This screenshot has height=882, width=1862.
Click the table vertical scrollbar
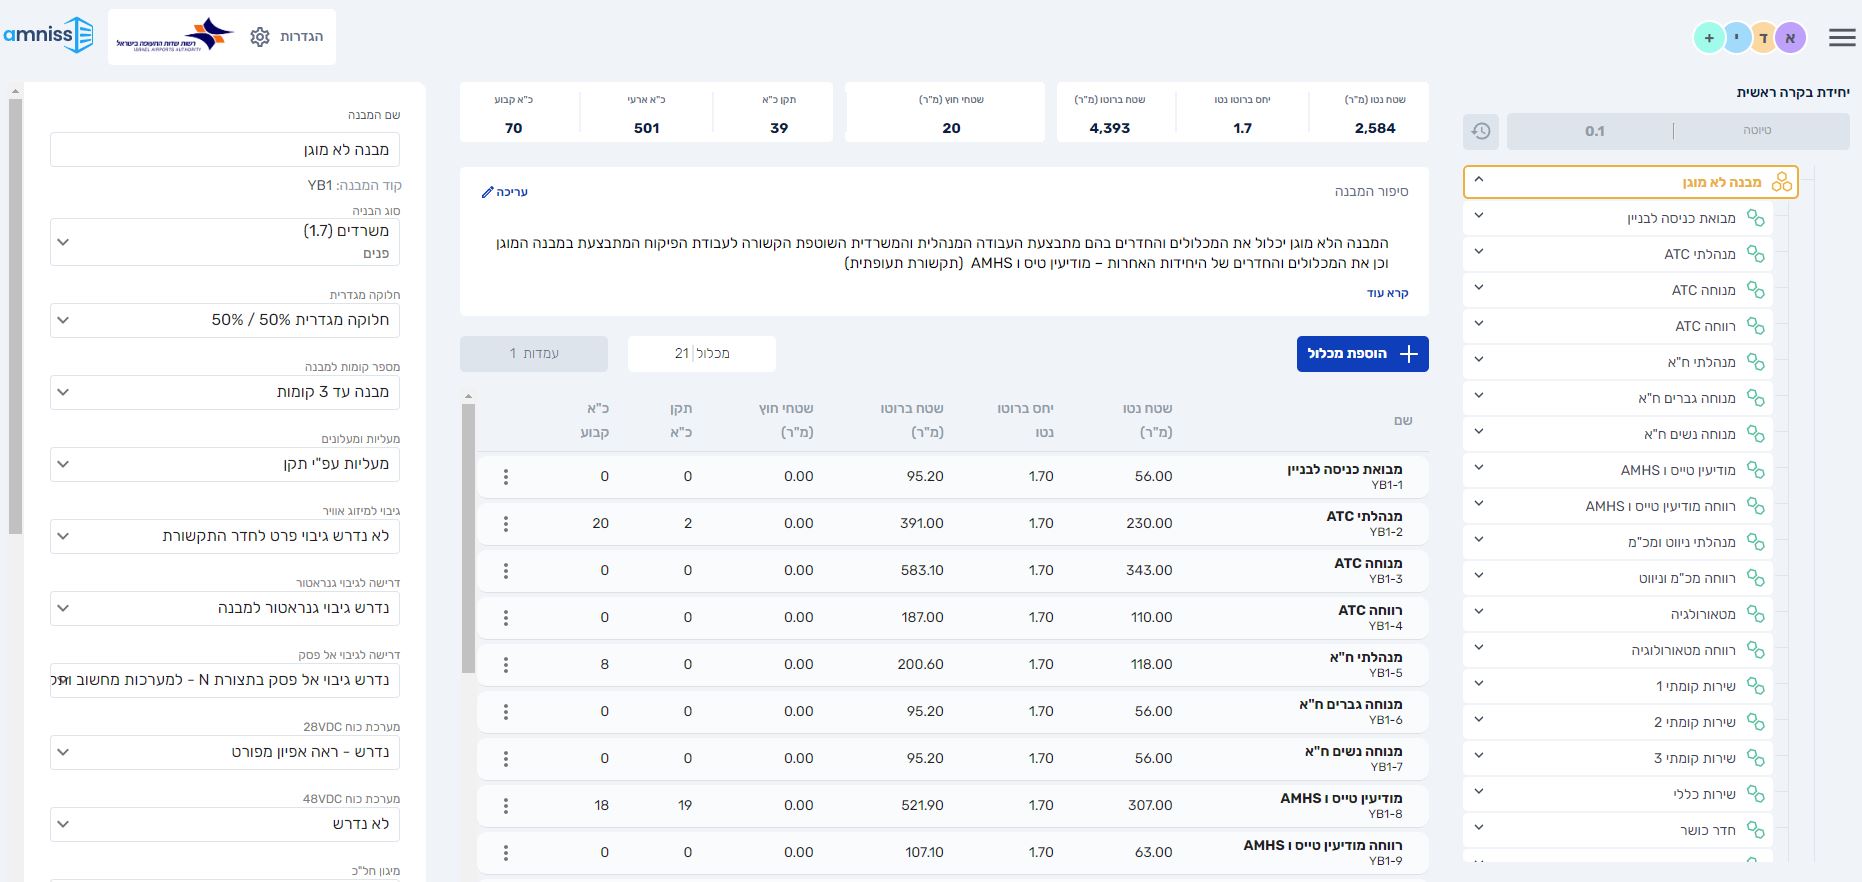coord(468,538)
